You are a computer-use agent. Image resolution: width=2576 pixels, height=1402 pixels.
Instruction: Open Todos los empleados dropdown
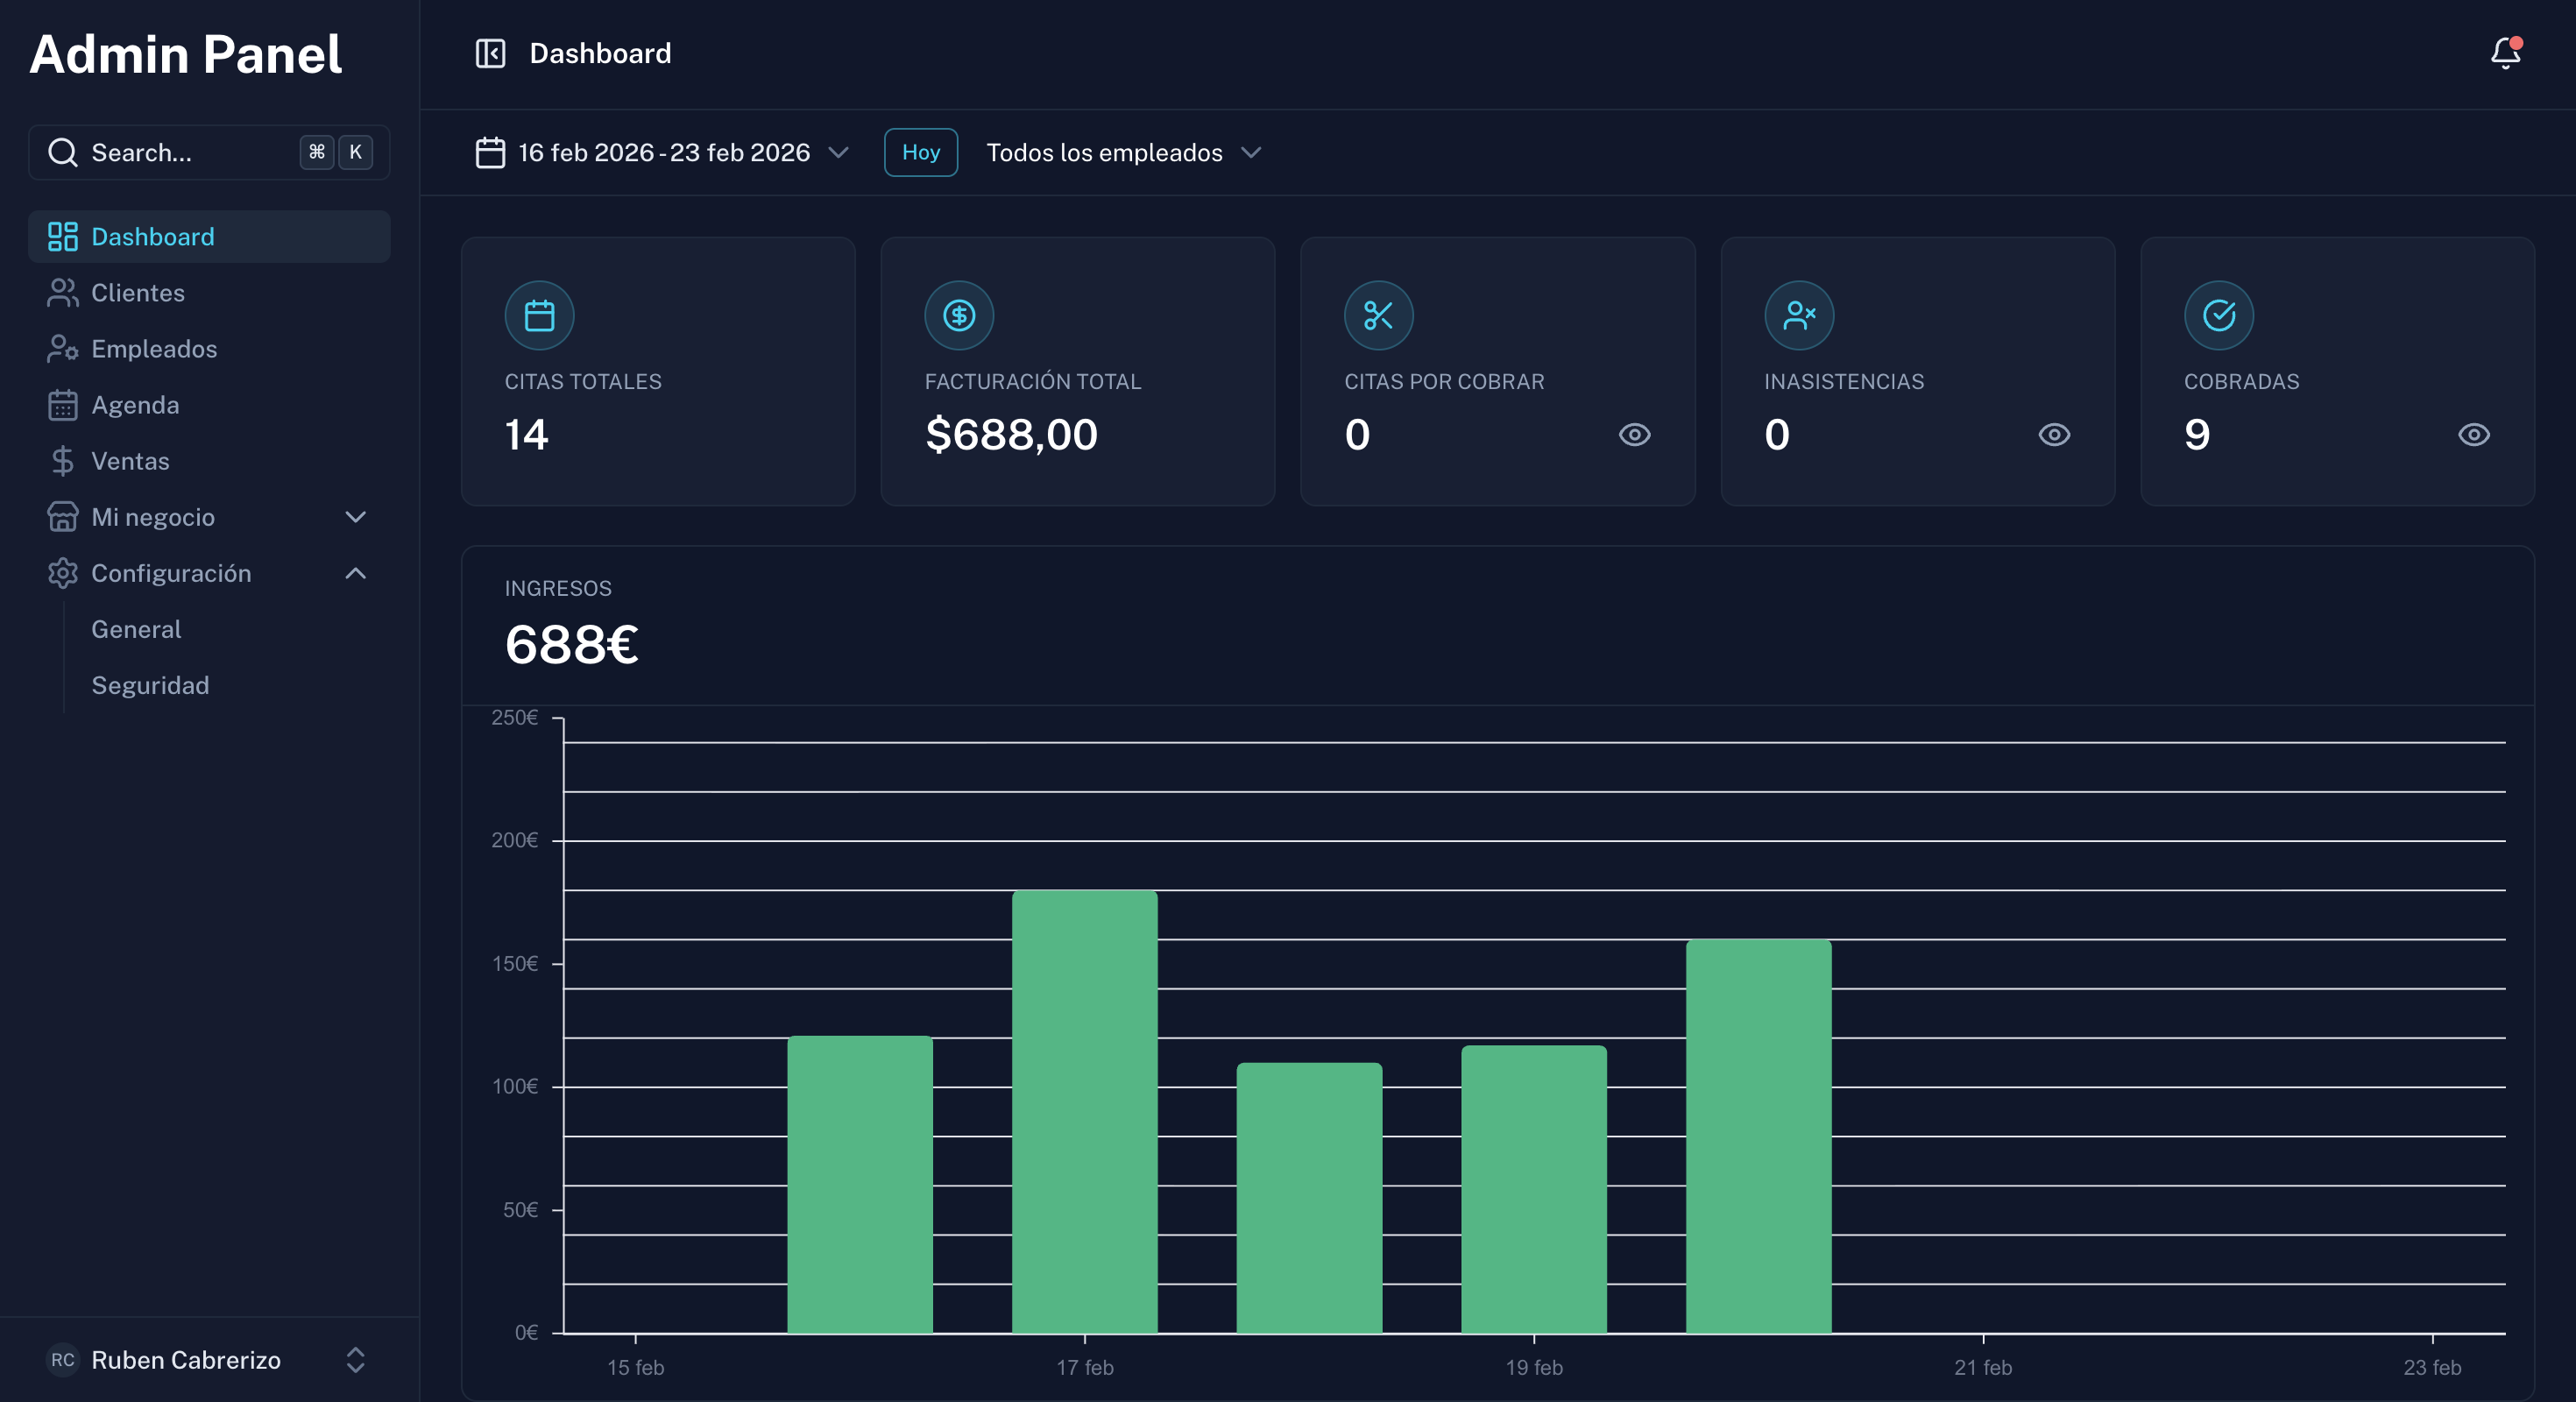1122,153
